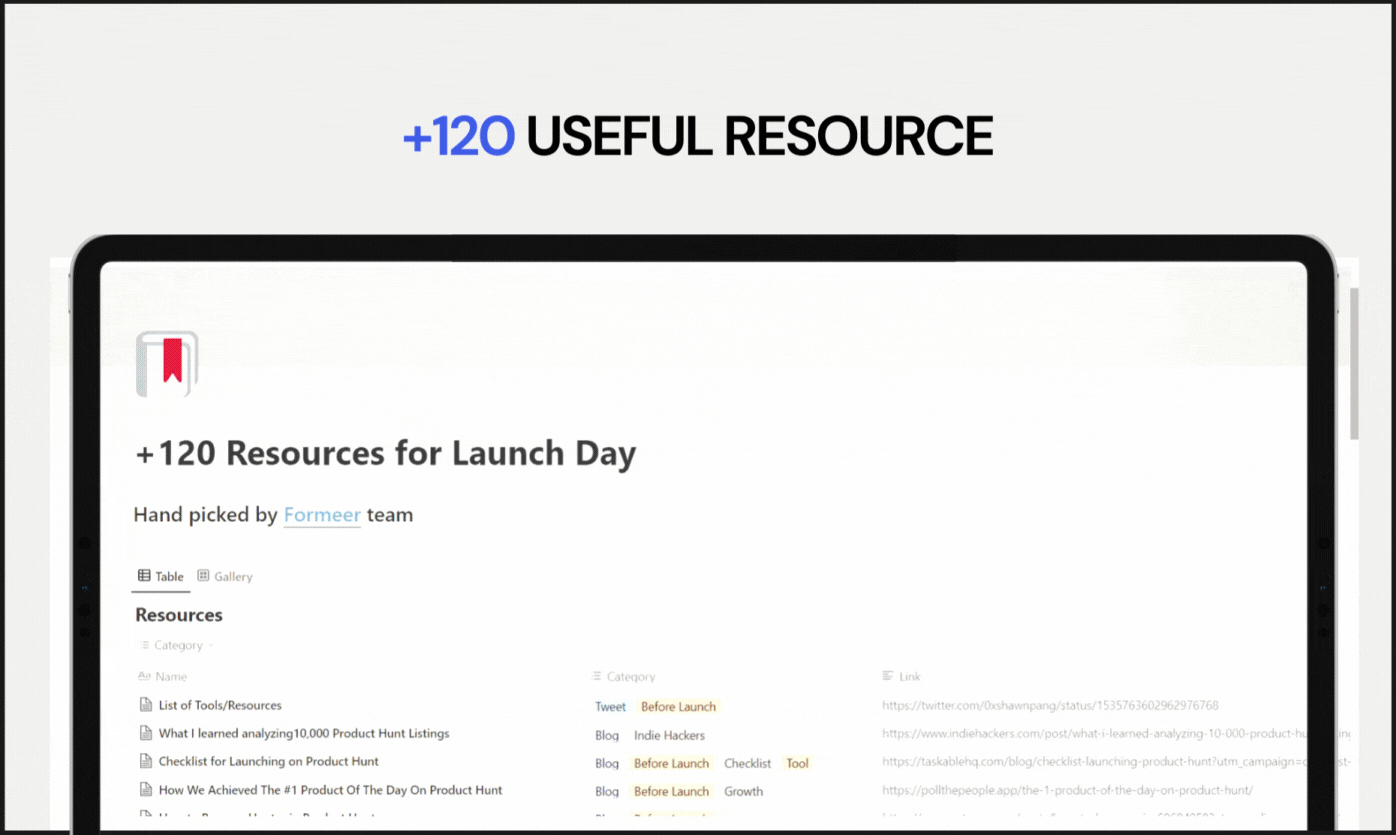This screenshot has width=1396, height=835.
Task: Click the Category column header
Action: pyautogui.click(x=624, y=677)
